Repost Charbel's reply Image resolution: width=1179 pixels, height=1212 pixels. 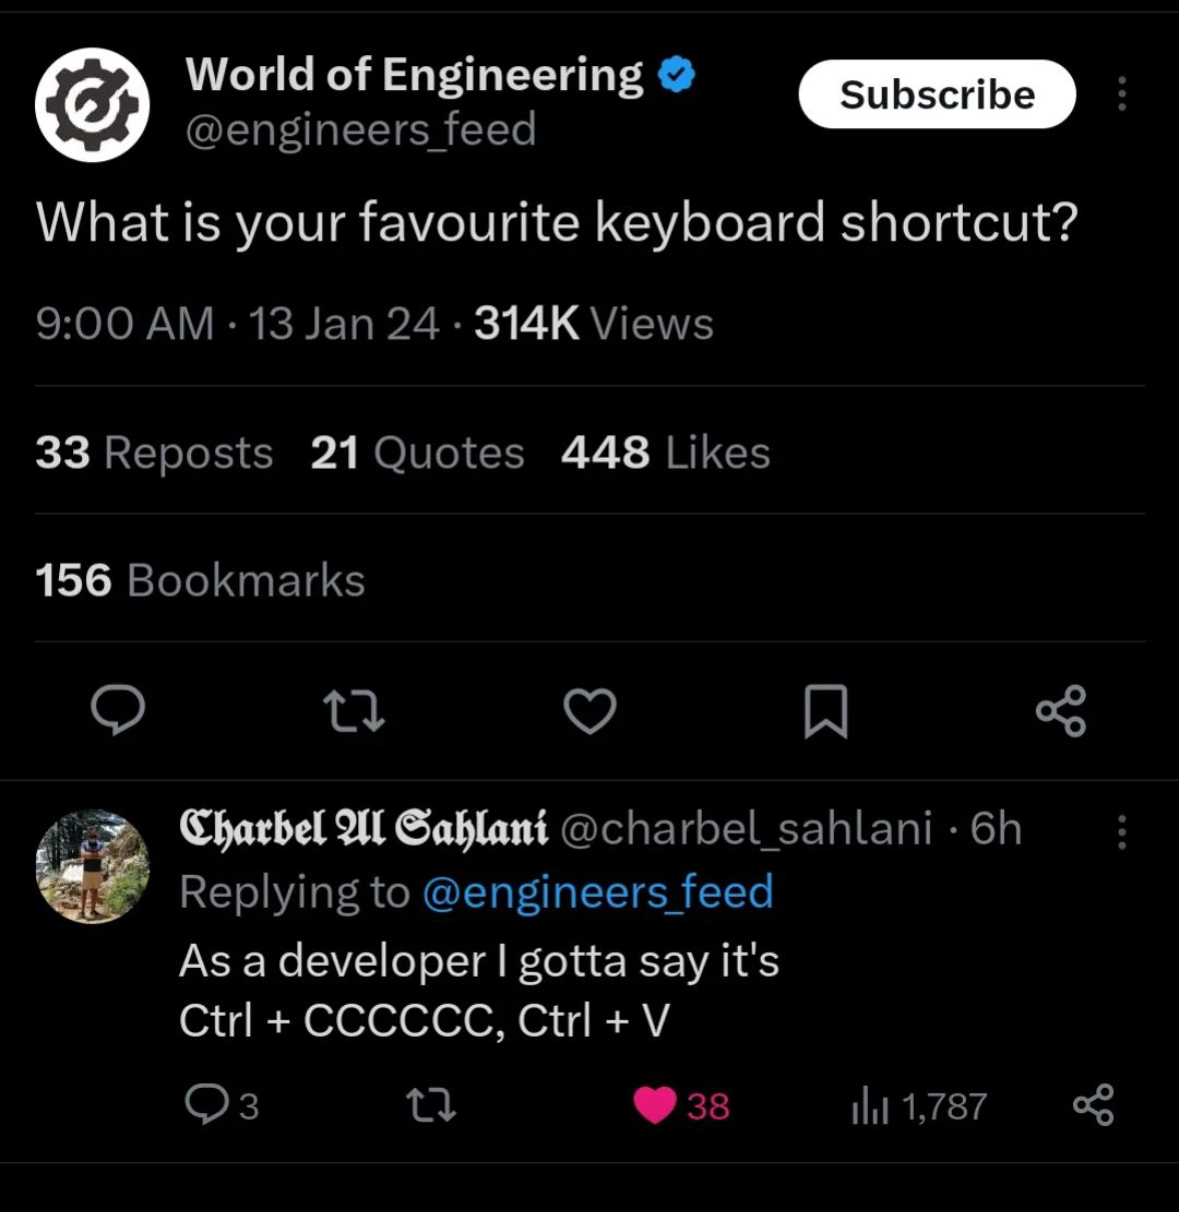(x=431, y=1105)
